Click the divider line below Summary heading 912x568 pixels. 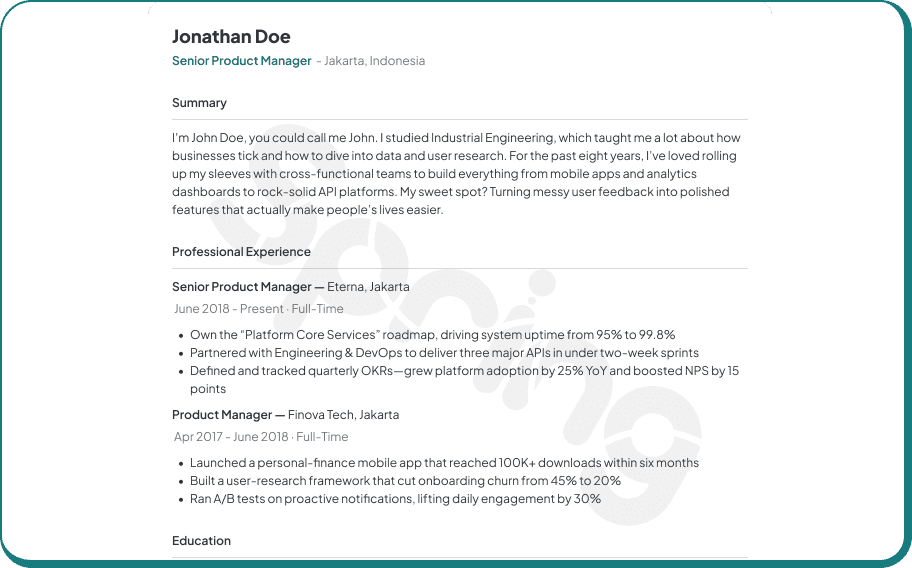(x=459, y=120)
